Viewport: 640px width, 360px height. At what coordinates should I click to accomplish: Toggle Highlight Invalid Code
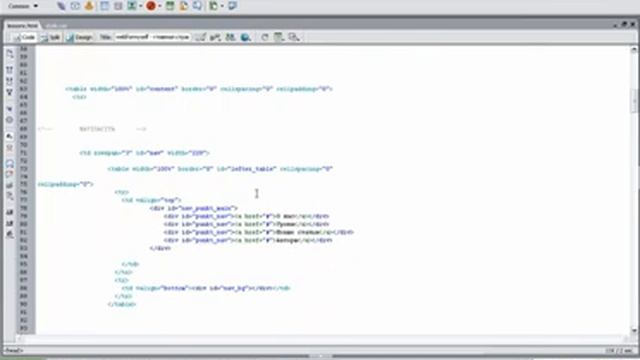pyautogui.click(x=10, y=147)
